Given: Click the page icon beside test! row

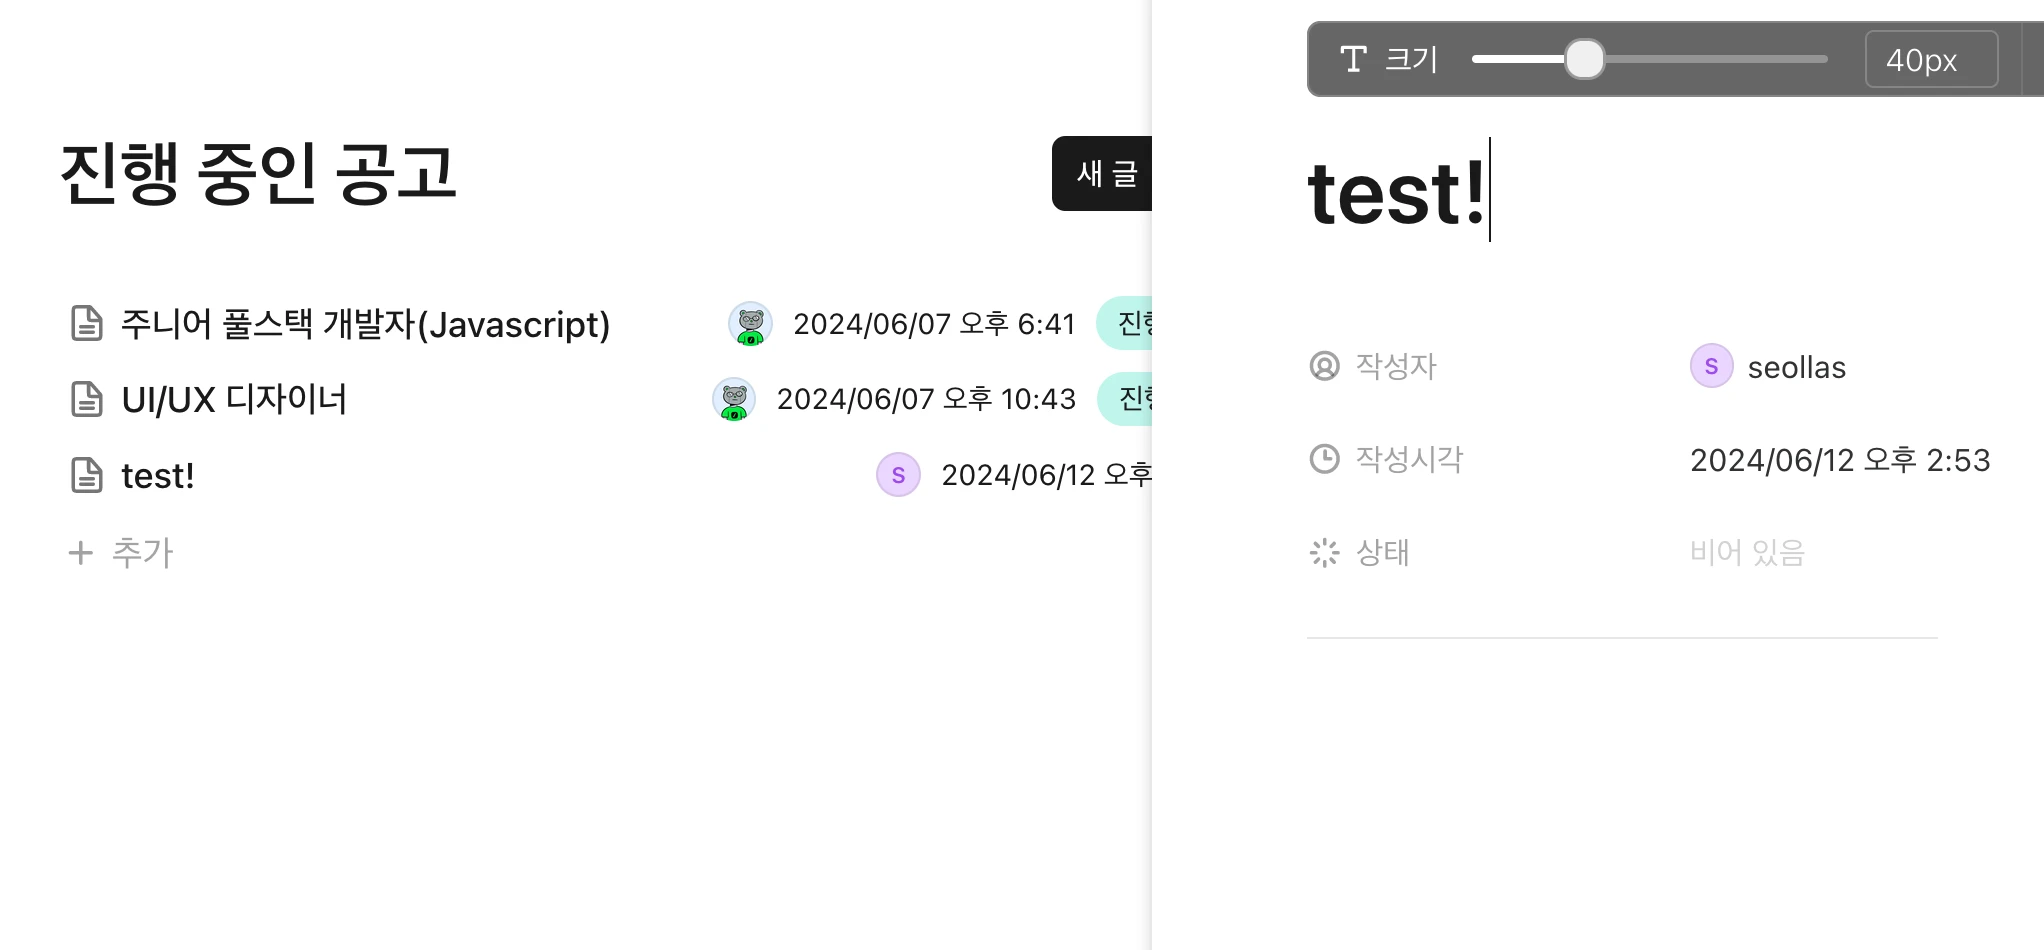Looking at the screenshot, I should (87, 475).
